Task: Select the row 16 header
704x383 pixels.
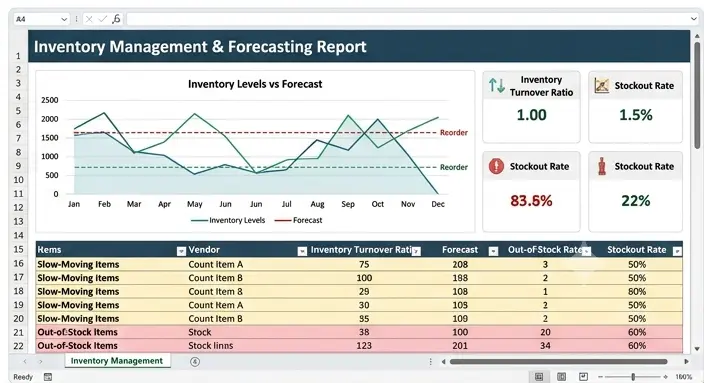Action: point(18,264)
